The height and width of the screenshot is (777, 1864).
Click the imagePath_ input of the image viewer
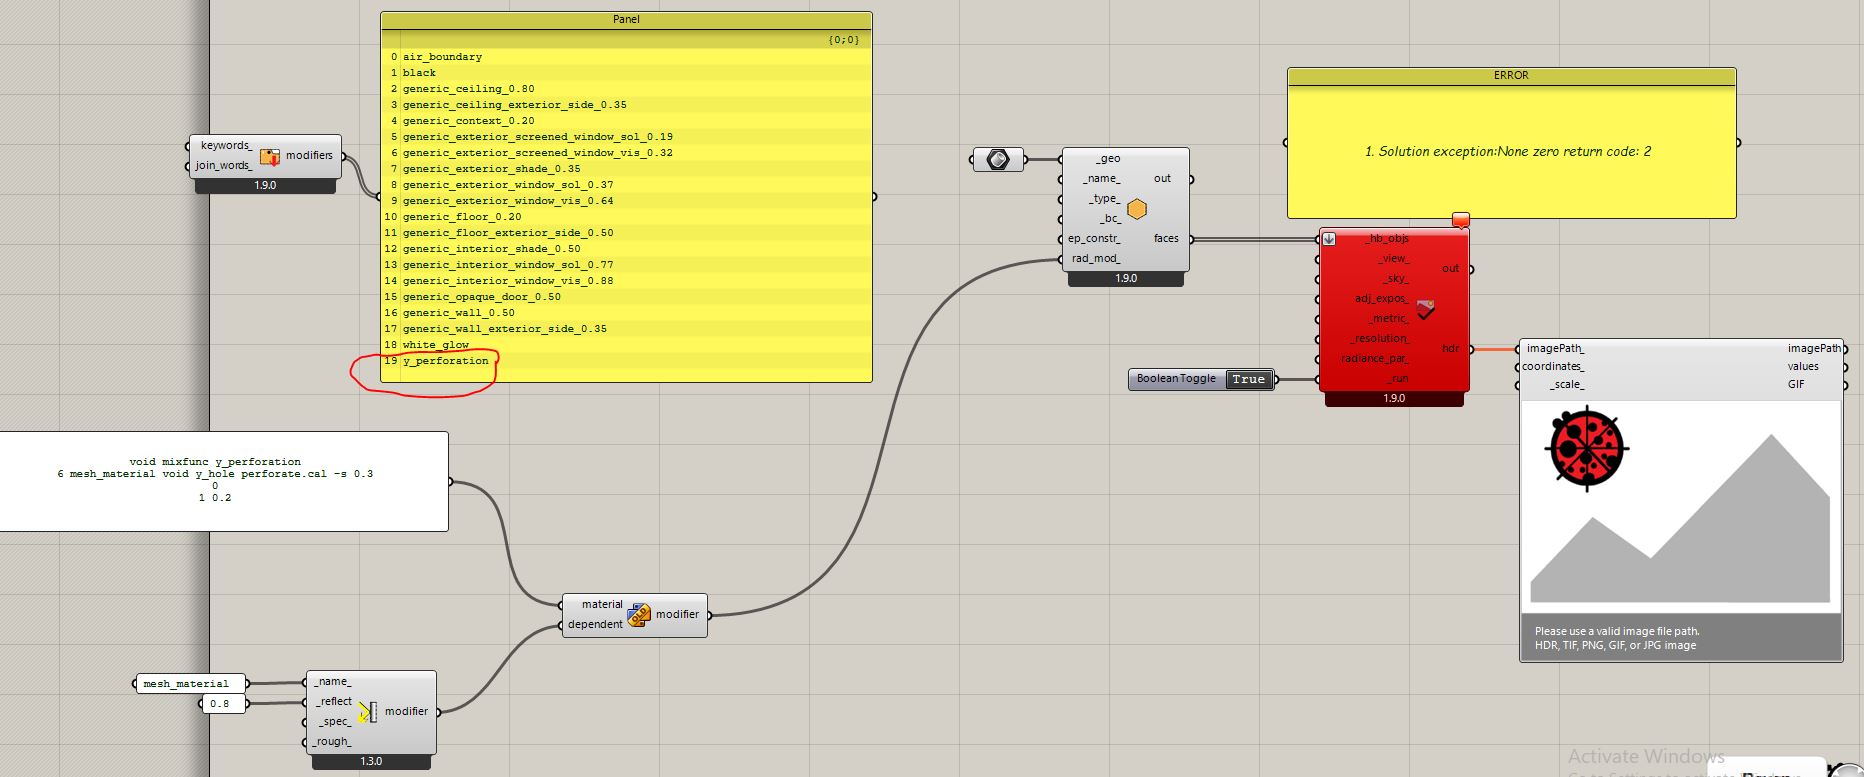[1554, 349]
